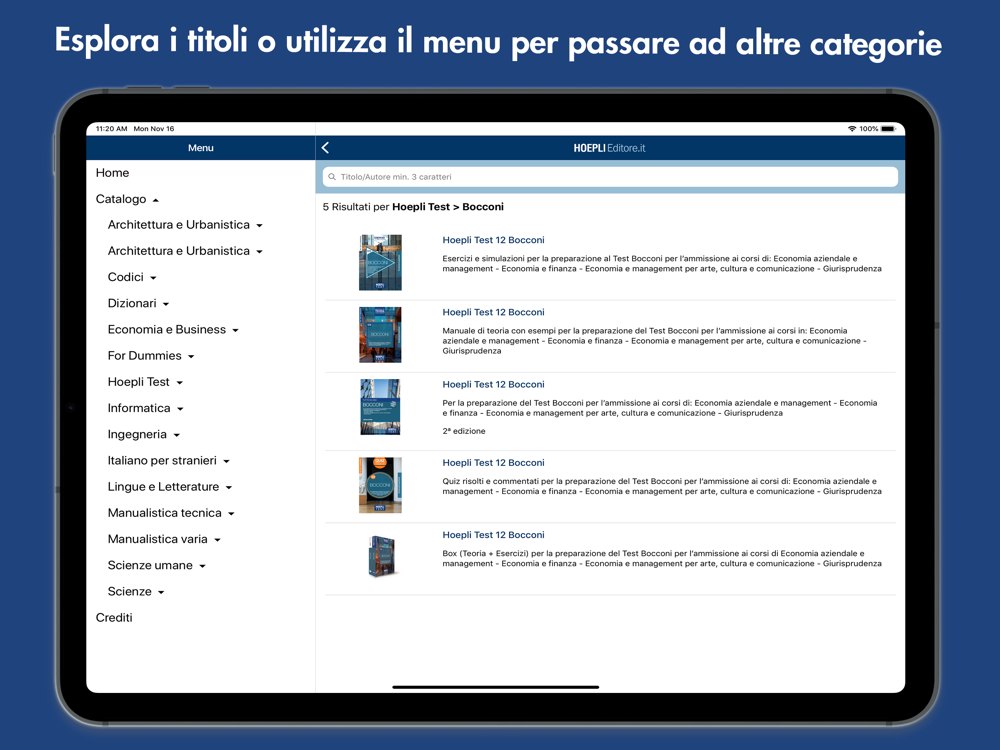Expand the Hoepli Test category
The height and width of the screenshot is (750, 1000).
click(145, 382)
